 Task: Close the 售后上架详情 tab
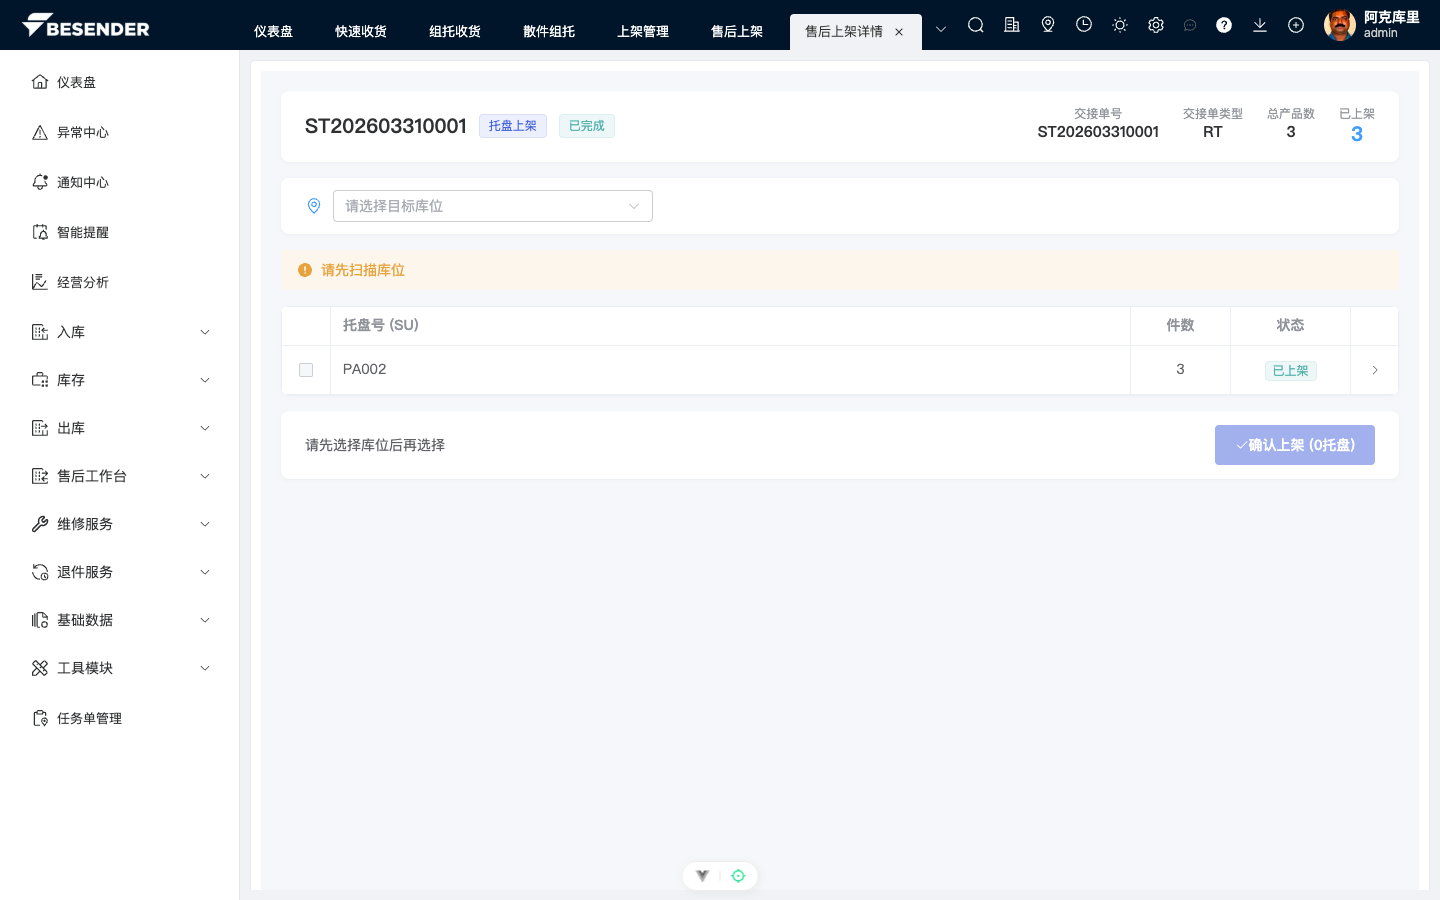[899, 32]
